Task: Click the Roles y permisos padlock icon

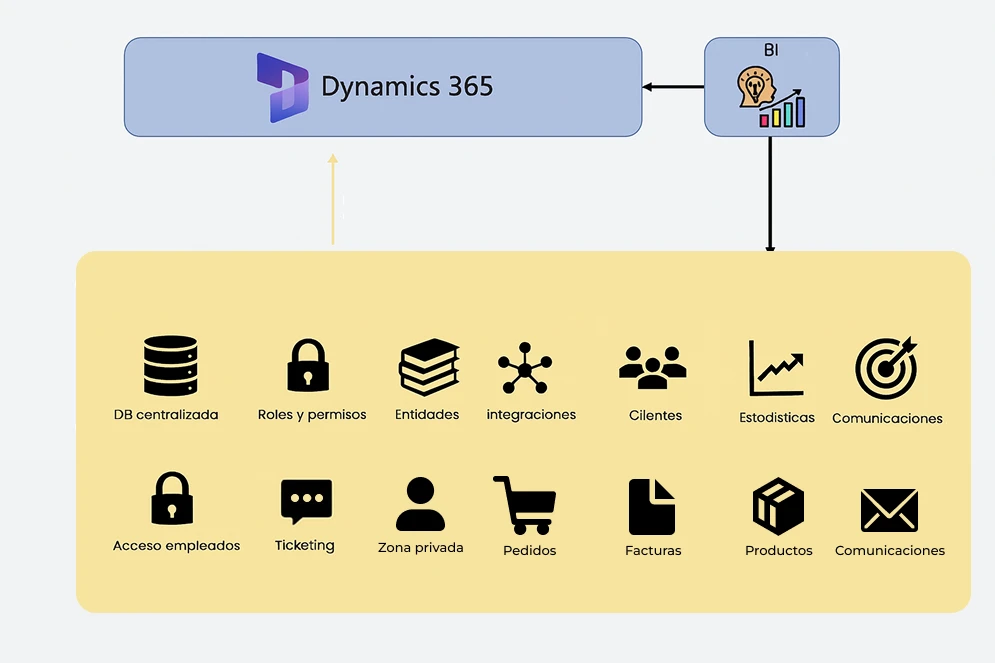Action: (308, 365)
